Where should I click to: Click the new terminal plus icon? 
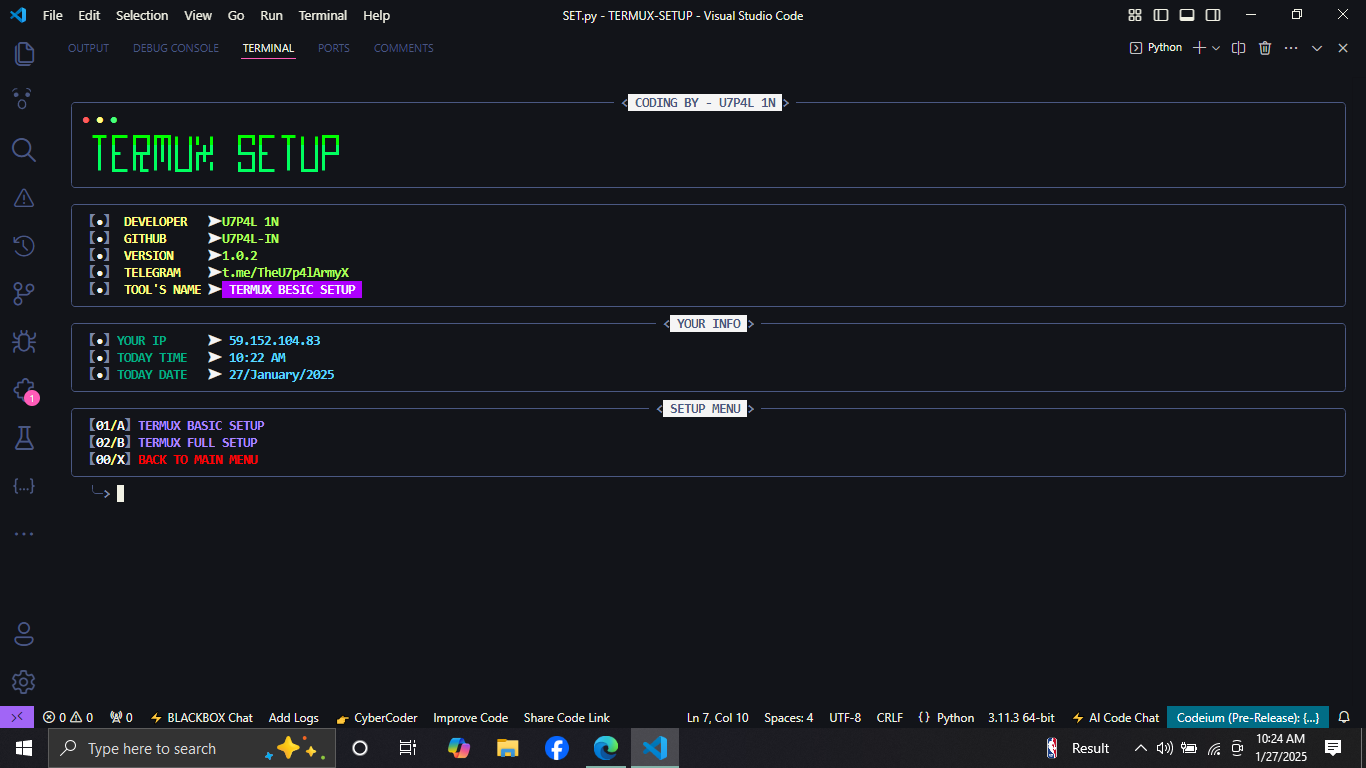coord(1200,48)
